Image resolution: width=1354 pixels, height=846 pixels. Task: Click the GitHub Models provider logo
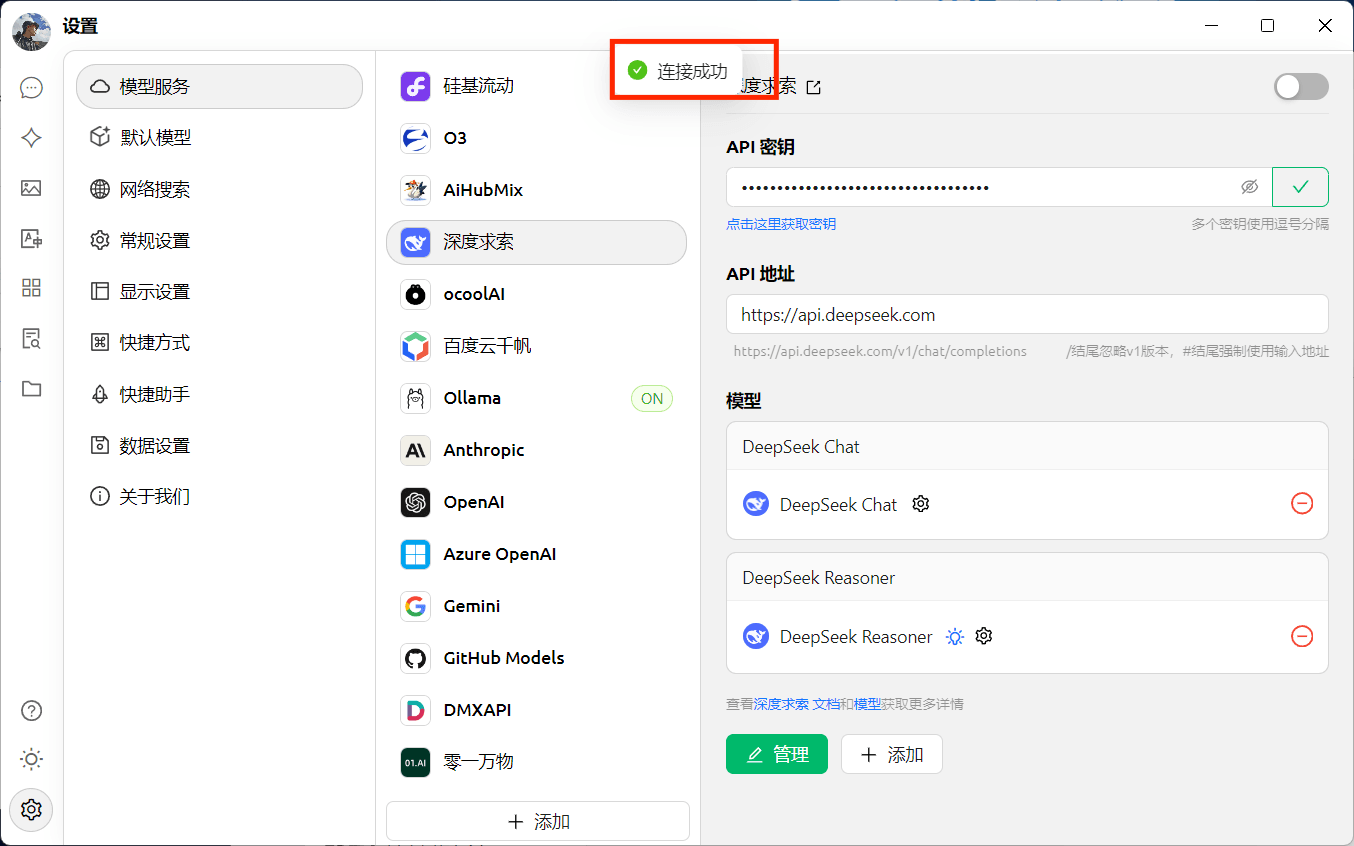click(415, 658)
